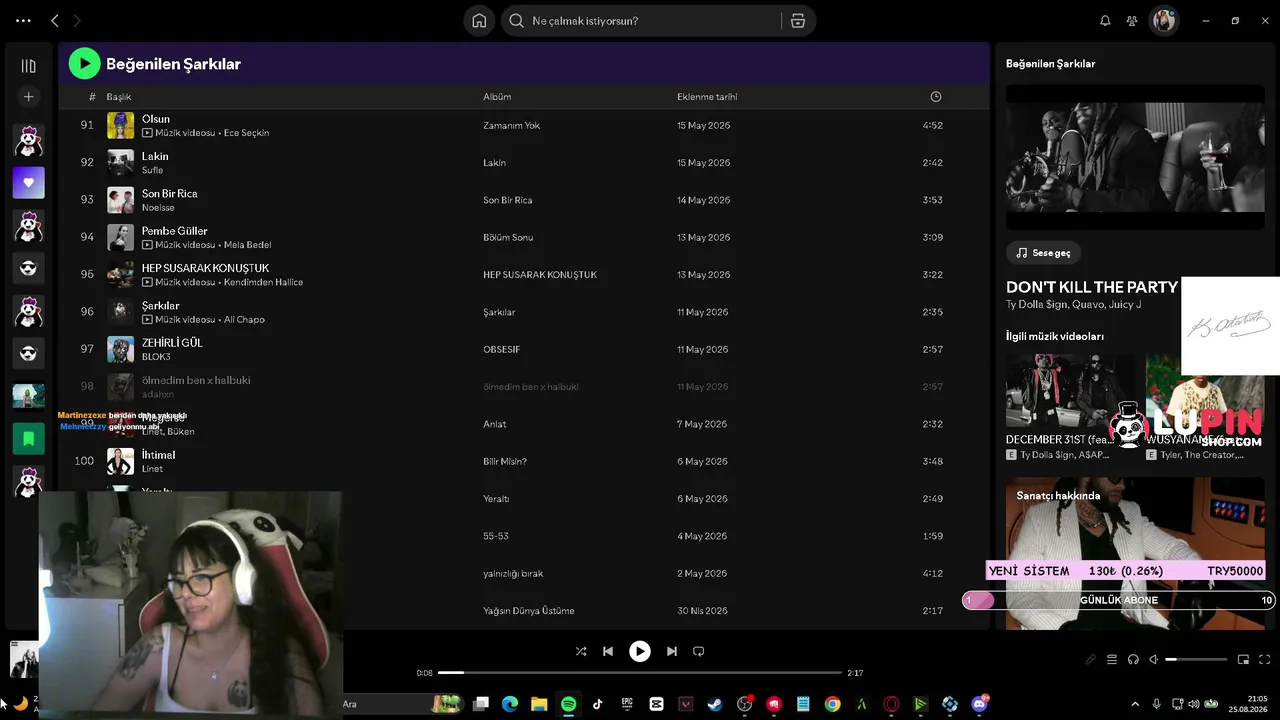The image size is (1280, 720).
Task: Open the artist link Ece Seçkin
Action: 246,133
